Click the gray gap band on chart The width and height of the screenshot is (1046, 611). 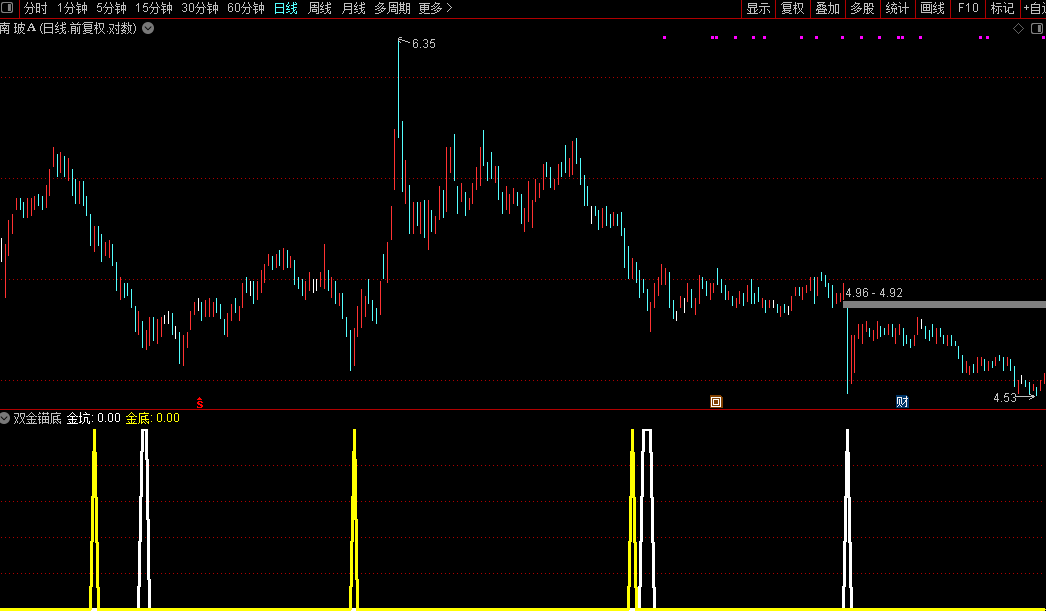click(945, 305)
